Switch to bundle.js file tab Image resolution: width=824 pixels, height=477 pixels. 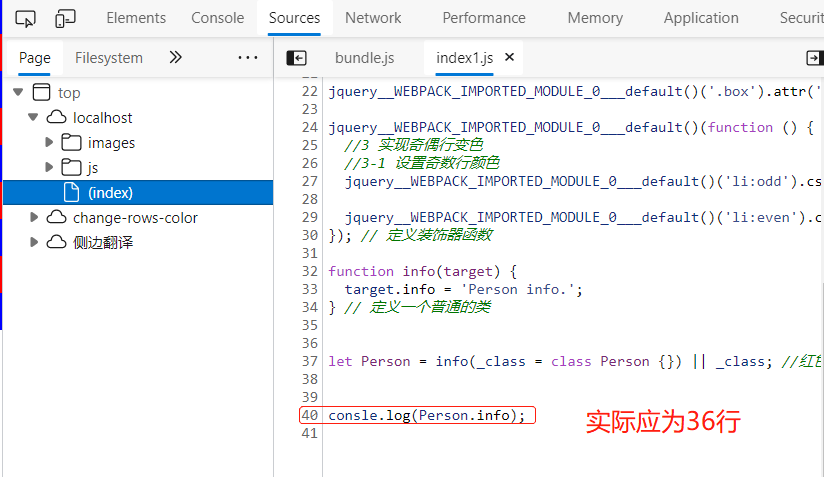click(365, 58)
